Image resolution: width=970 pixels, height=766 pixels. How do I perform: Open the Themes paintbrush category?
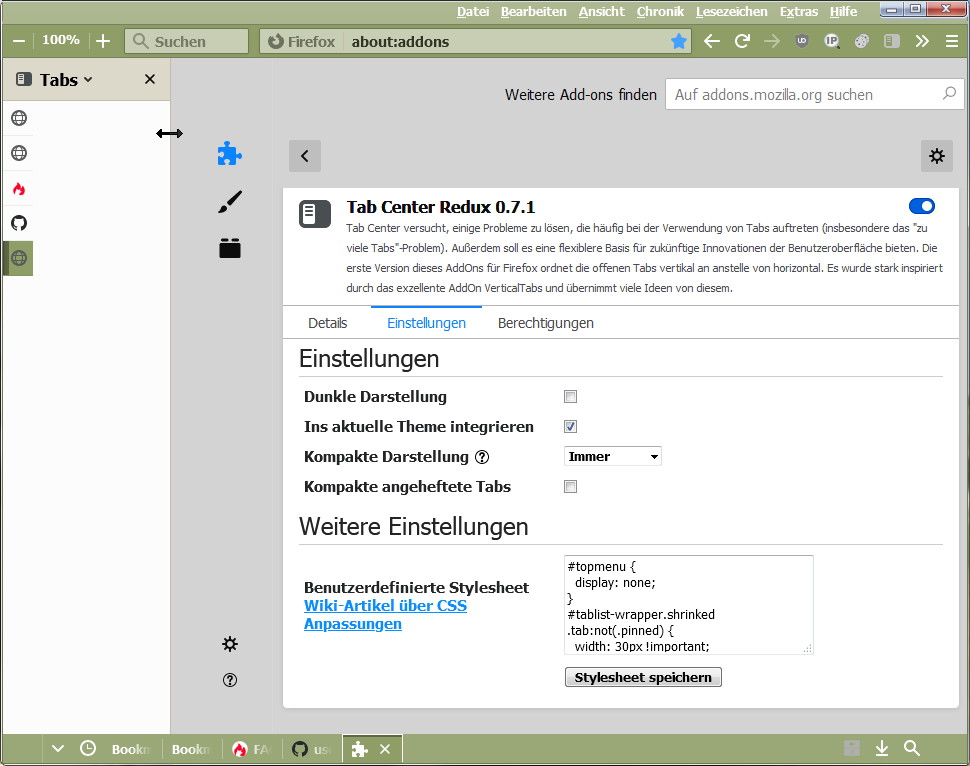click(x=230, y=202)
